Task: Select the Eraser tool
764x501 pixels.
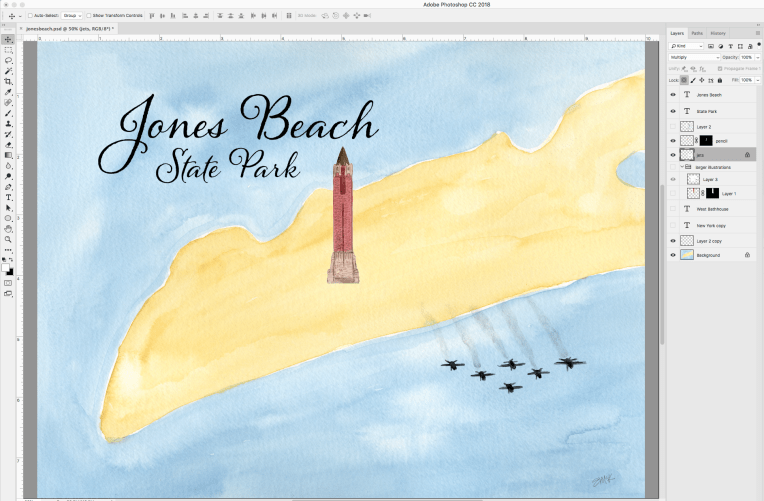Action: [8, 145]
